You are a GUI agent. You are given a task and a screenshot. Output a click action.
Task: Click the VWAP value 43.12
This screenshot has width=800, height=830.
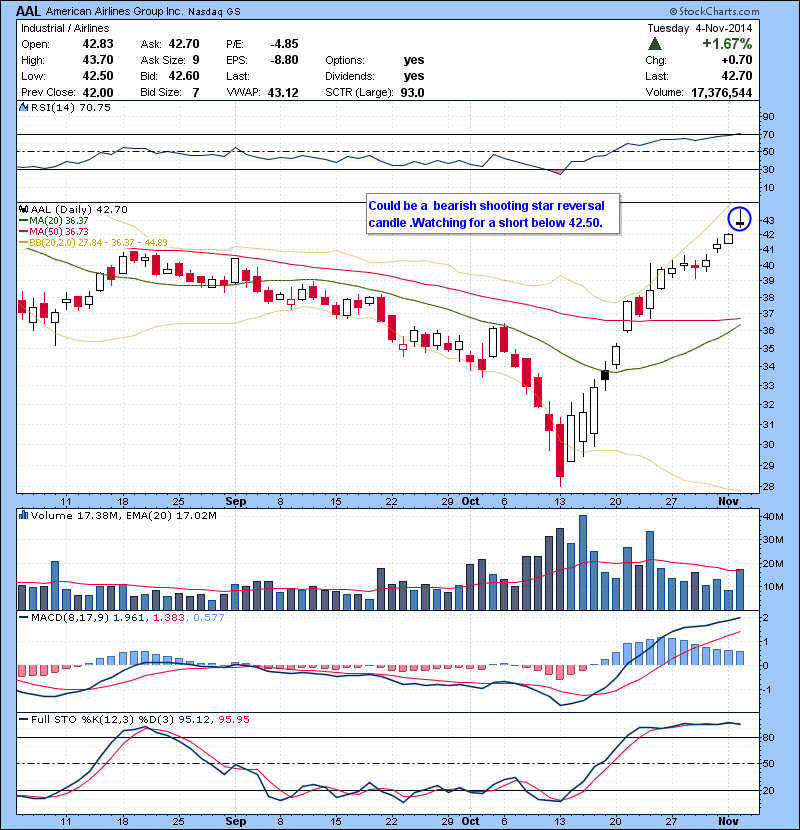(x=283, y=92)
